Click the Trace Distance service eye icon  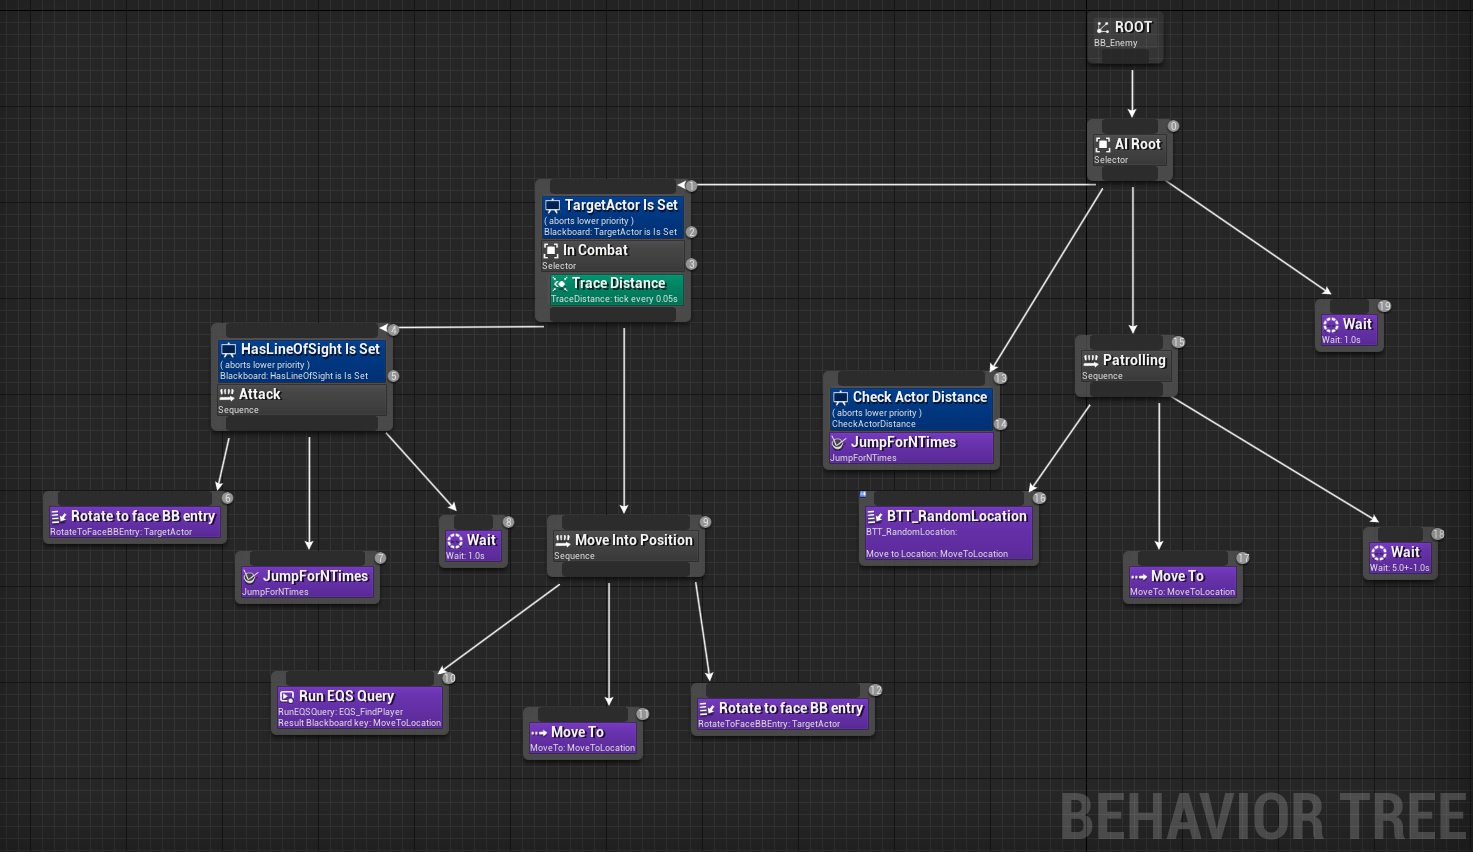point(560,284)
